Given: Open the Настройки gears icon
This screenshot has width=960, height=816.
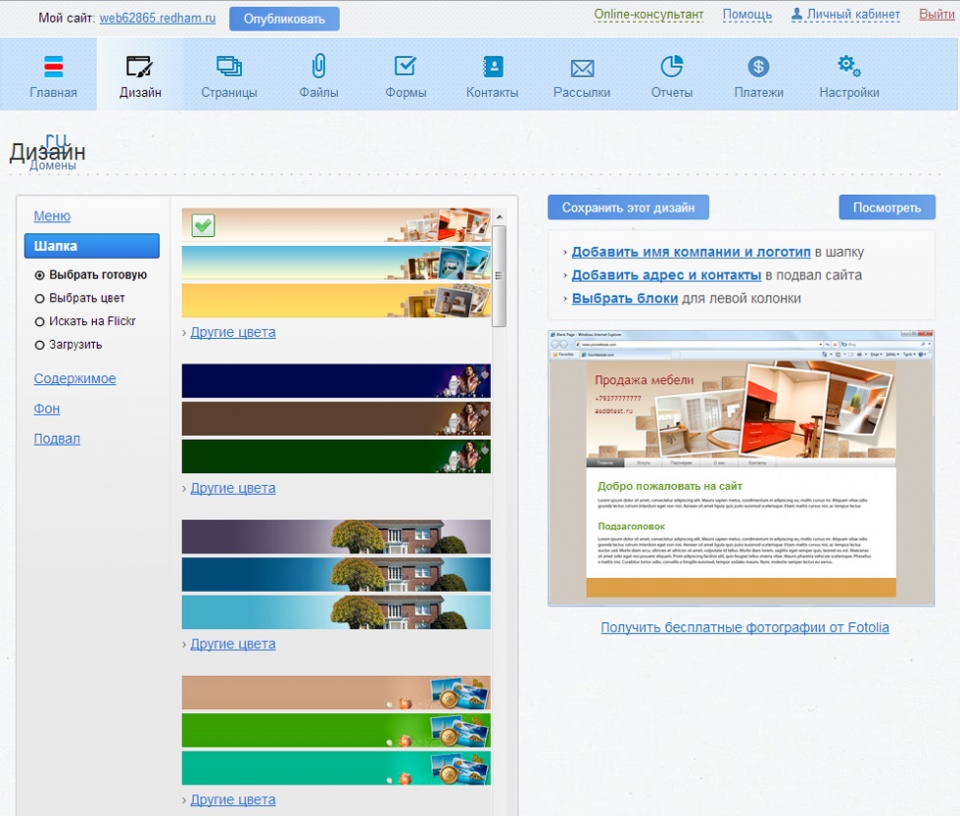Looking at the screenshot, I should click(x=849, y=66).
